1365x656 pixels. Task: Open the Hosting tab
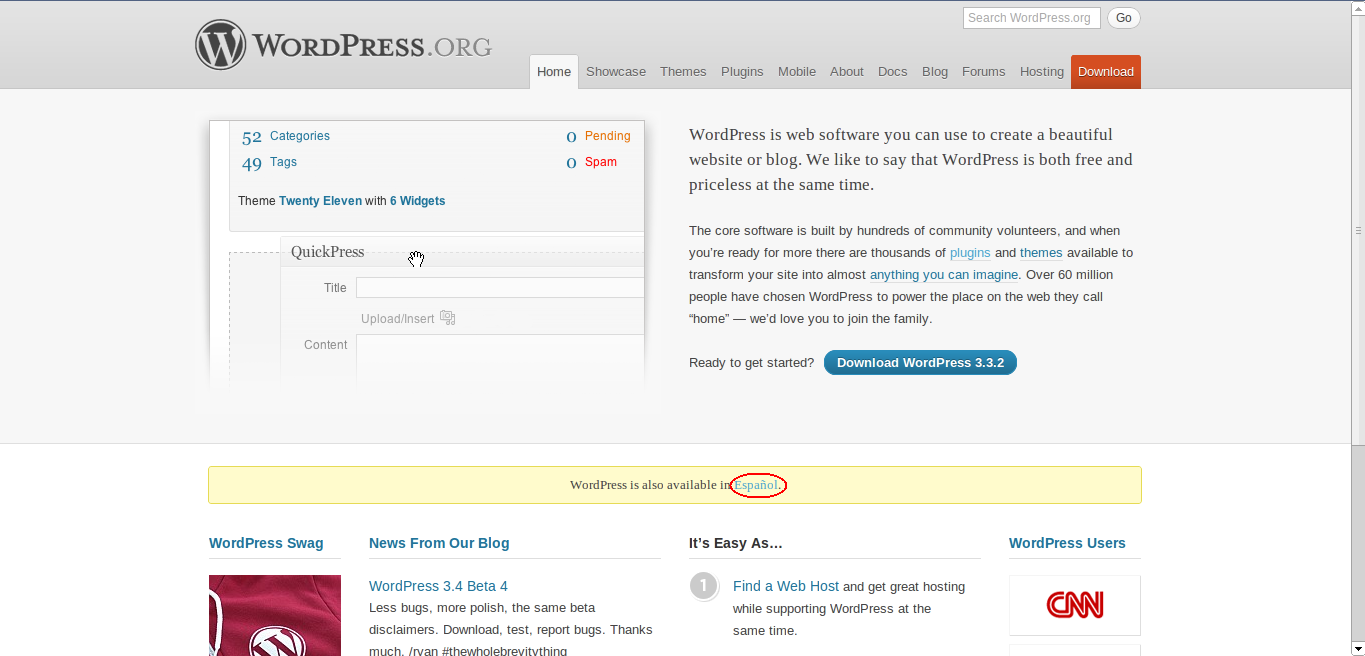coord(1042,72)
